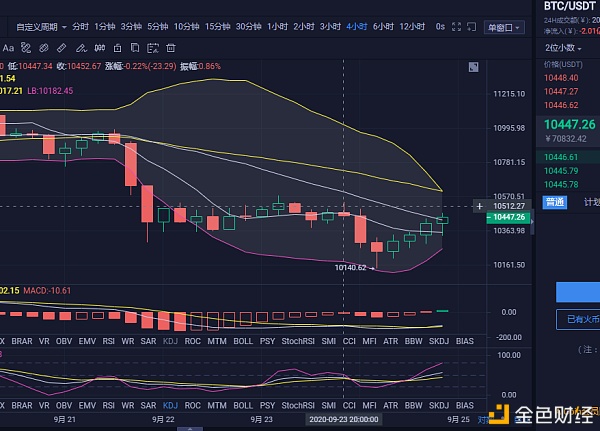Select ROC in the indicator row under MACD
600x431 pixels.
192,341
